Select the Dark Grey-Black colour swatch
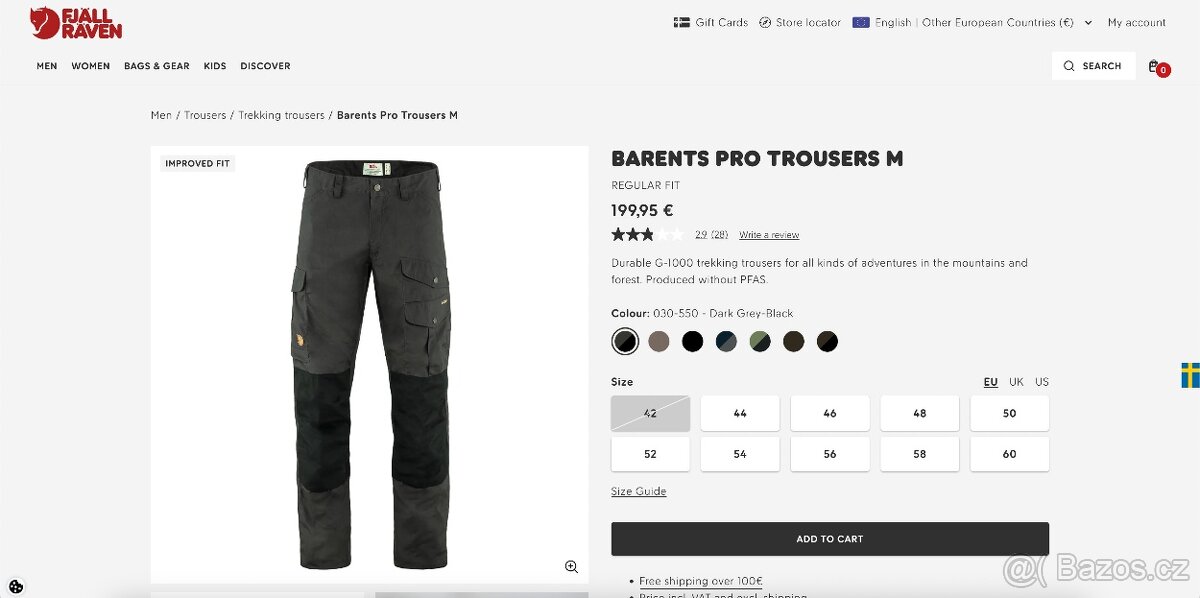The image size is (1200, 598). (625, 341)
